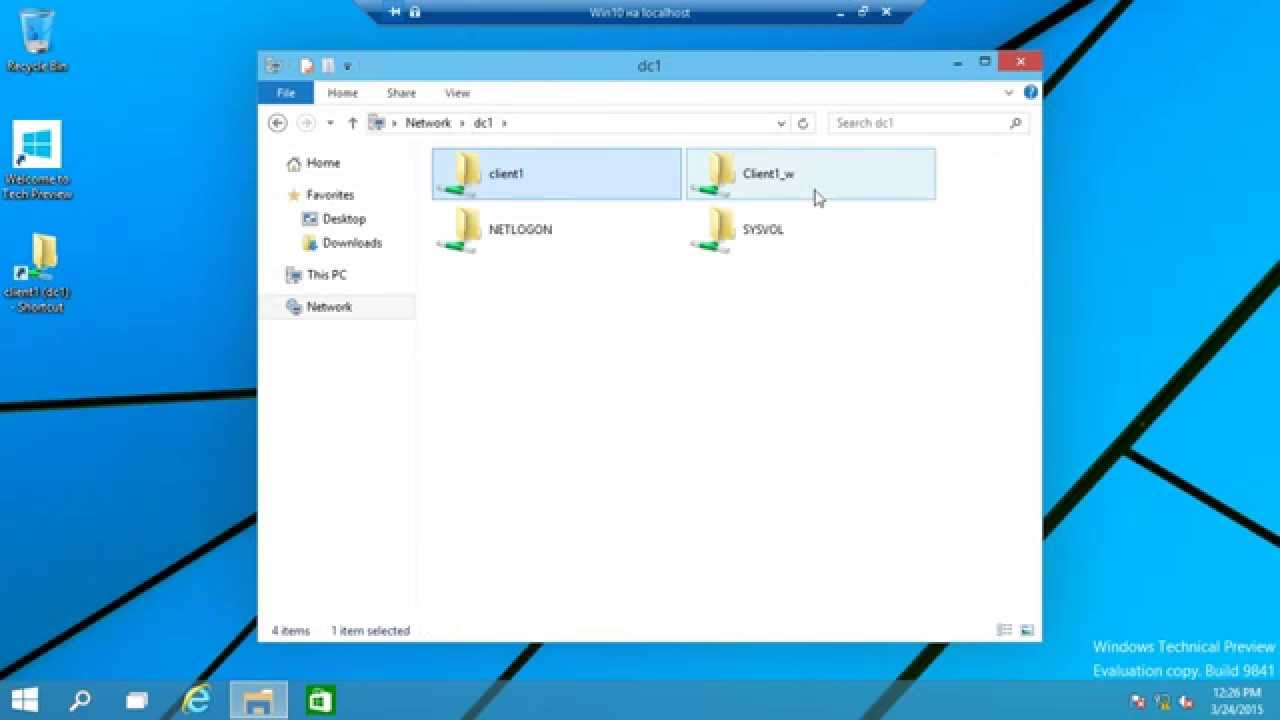Go up one level with Up arrow
The width and height of the screenshot is (1280, 720).
[x=352, y=123]
